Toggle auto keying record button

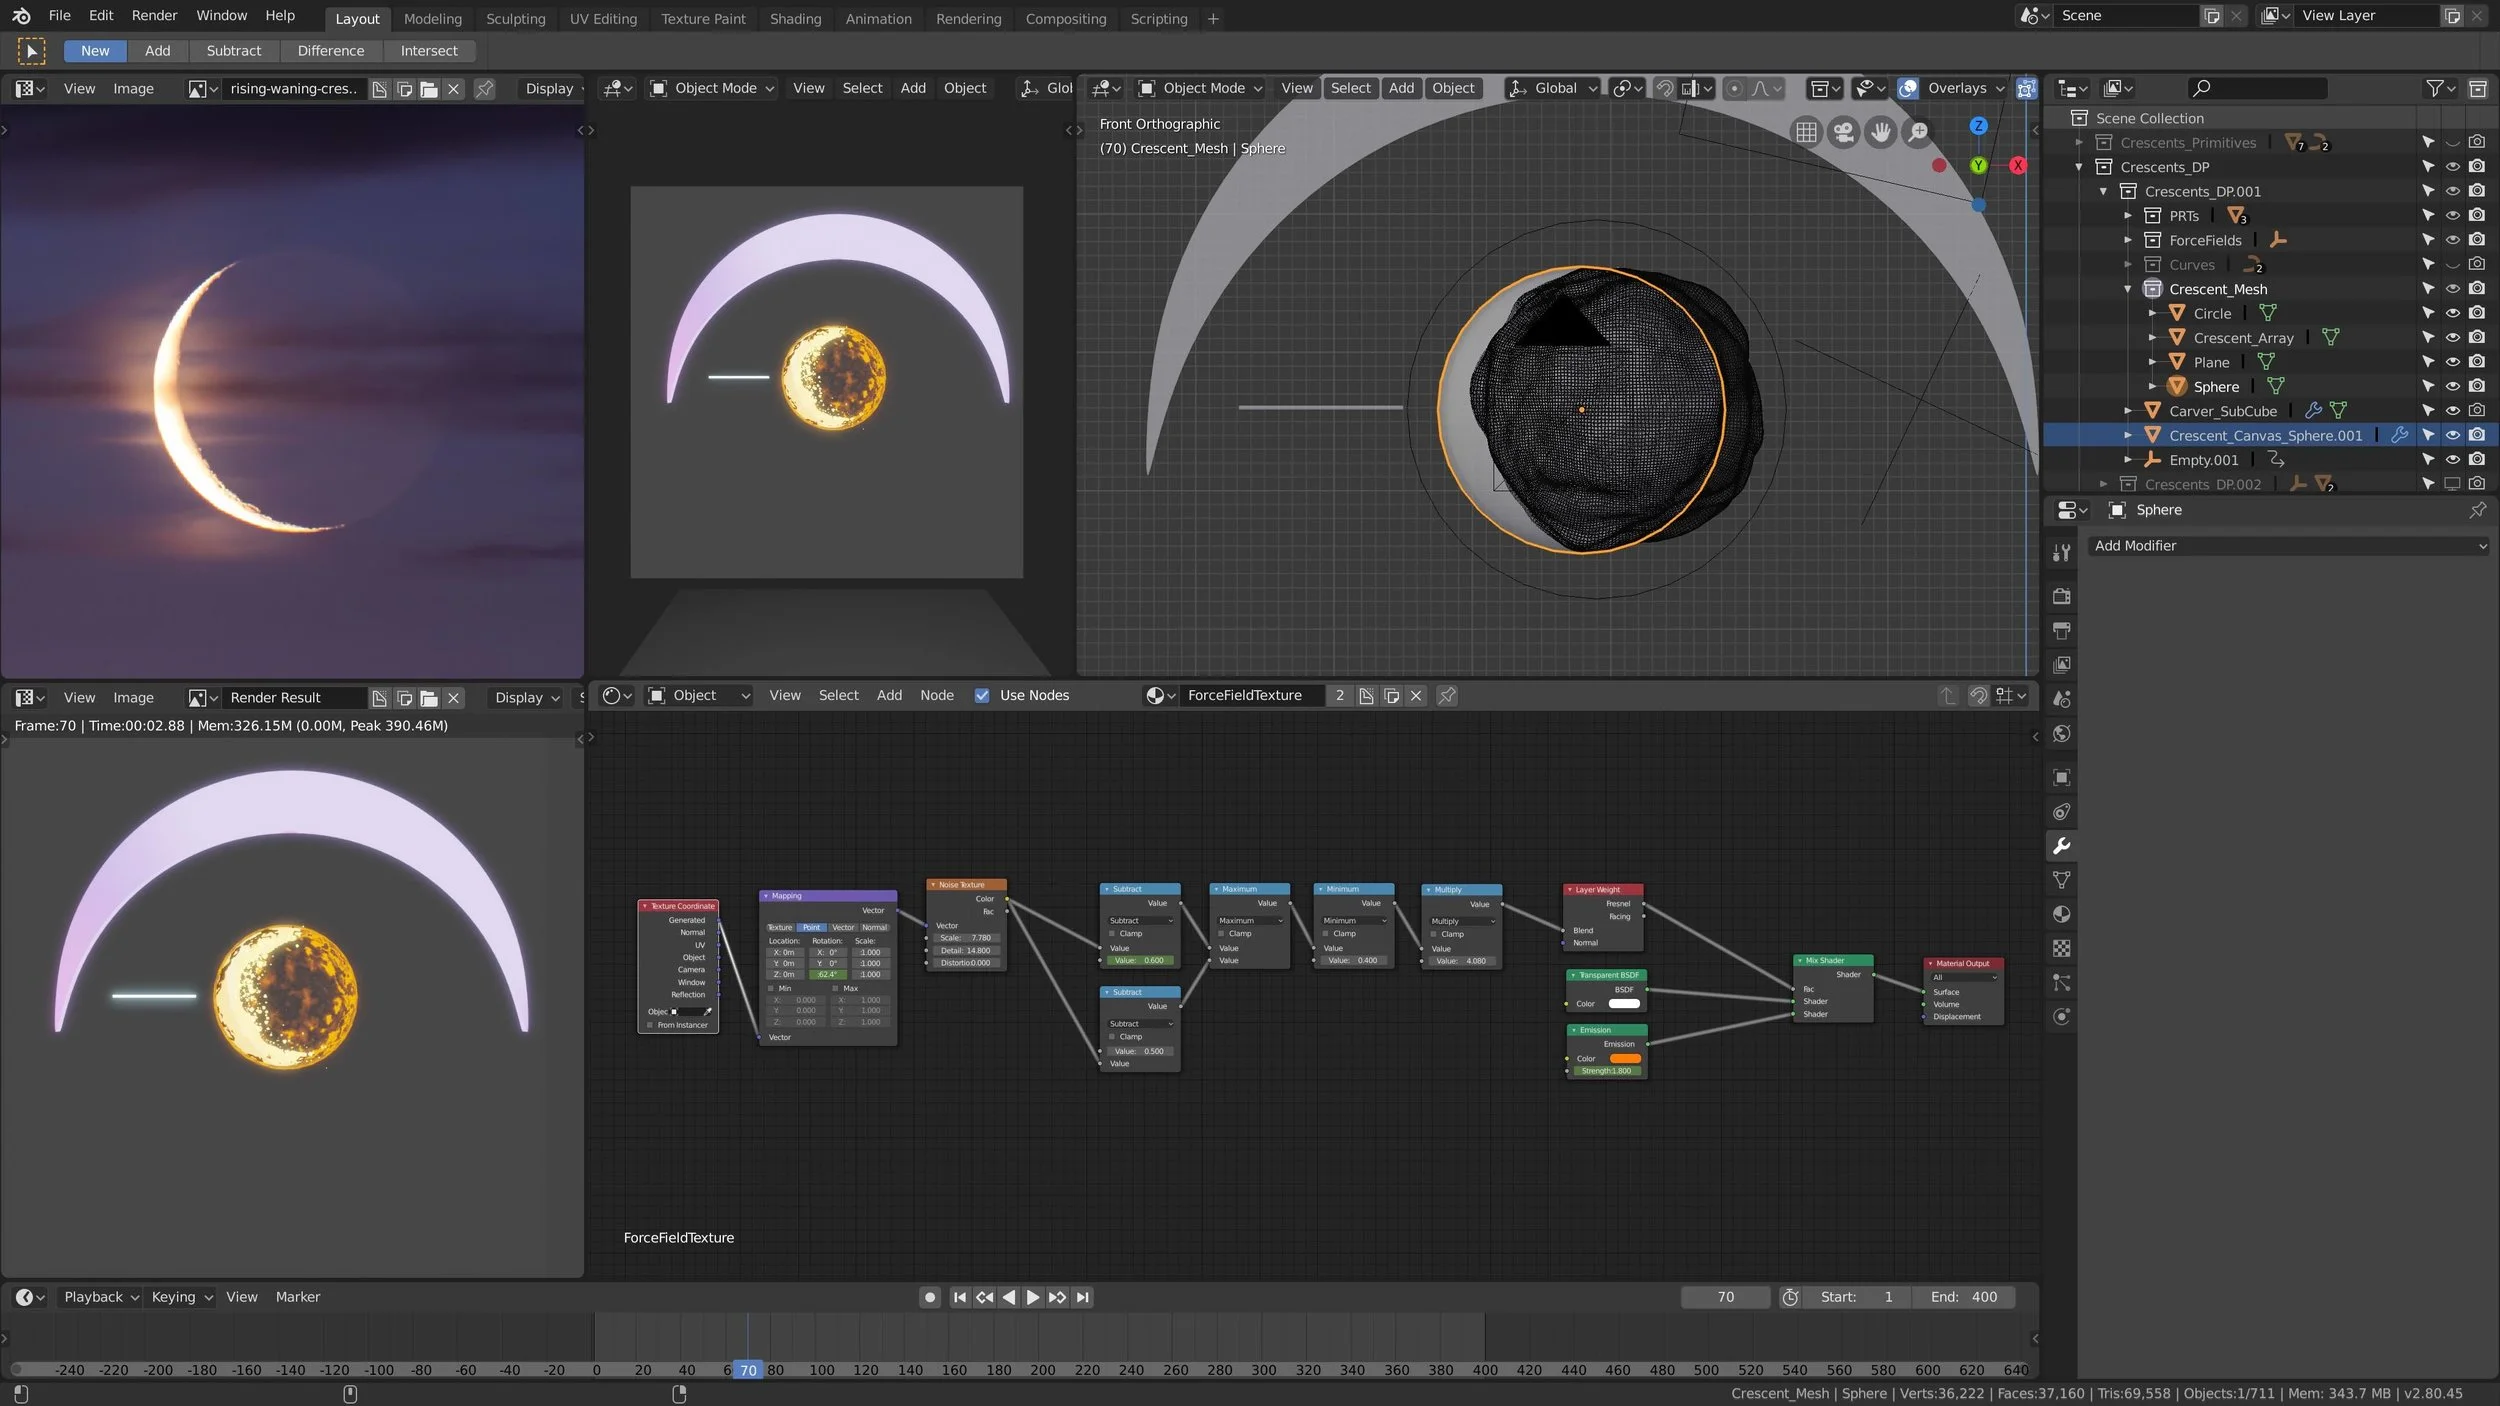click(x=930, y=1298)
